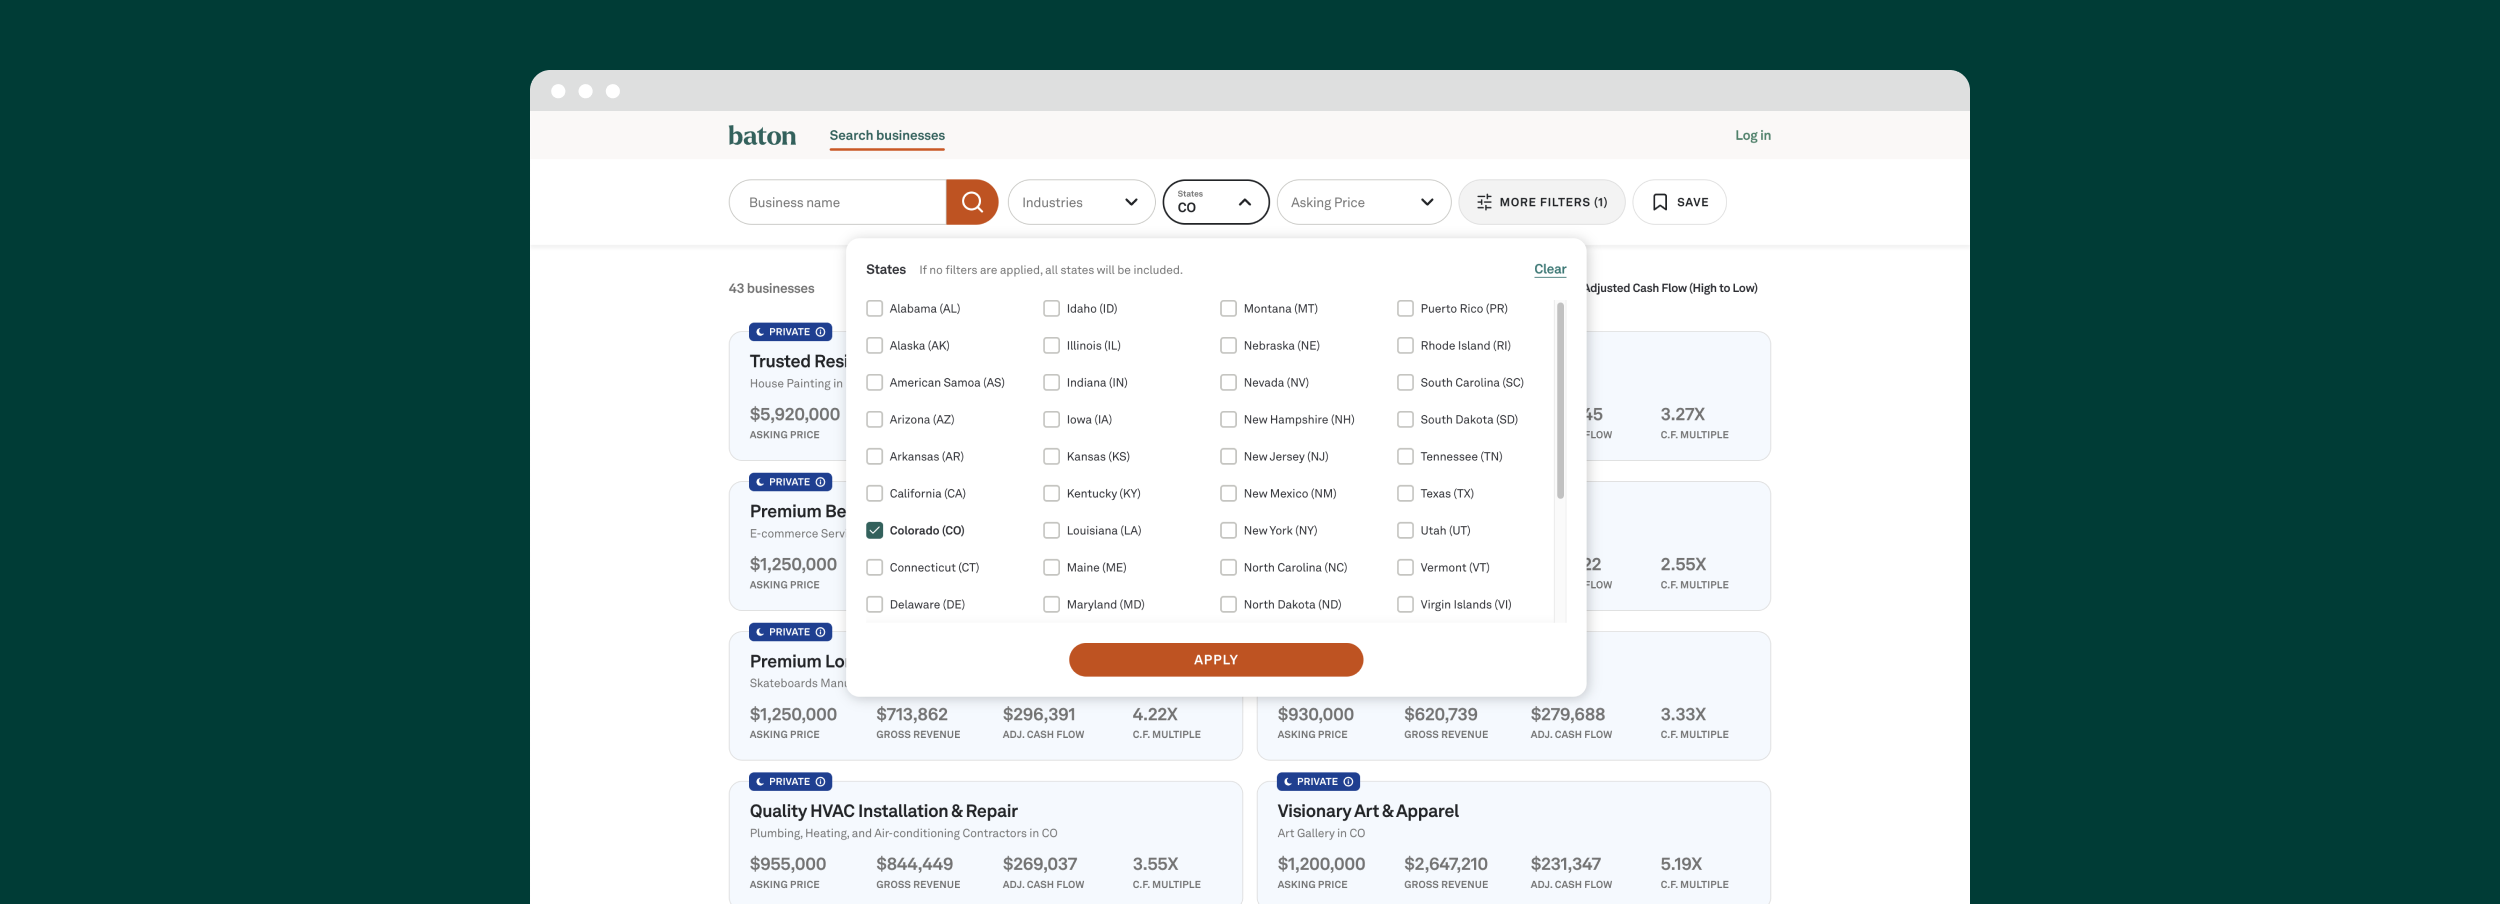Click the 5.19X cash flow multiple

(1681, 865)
